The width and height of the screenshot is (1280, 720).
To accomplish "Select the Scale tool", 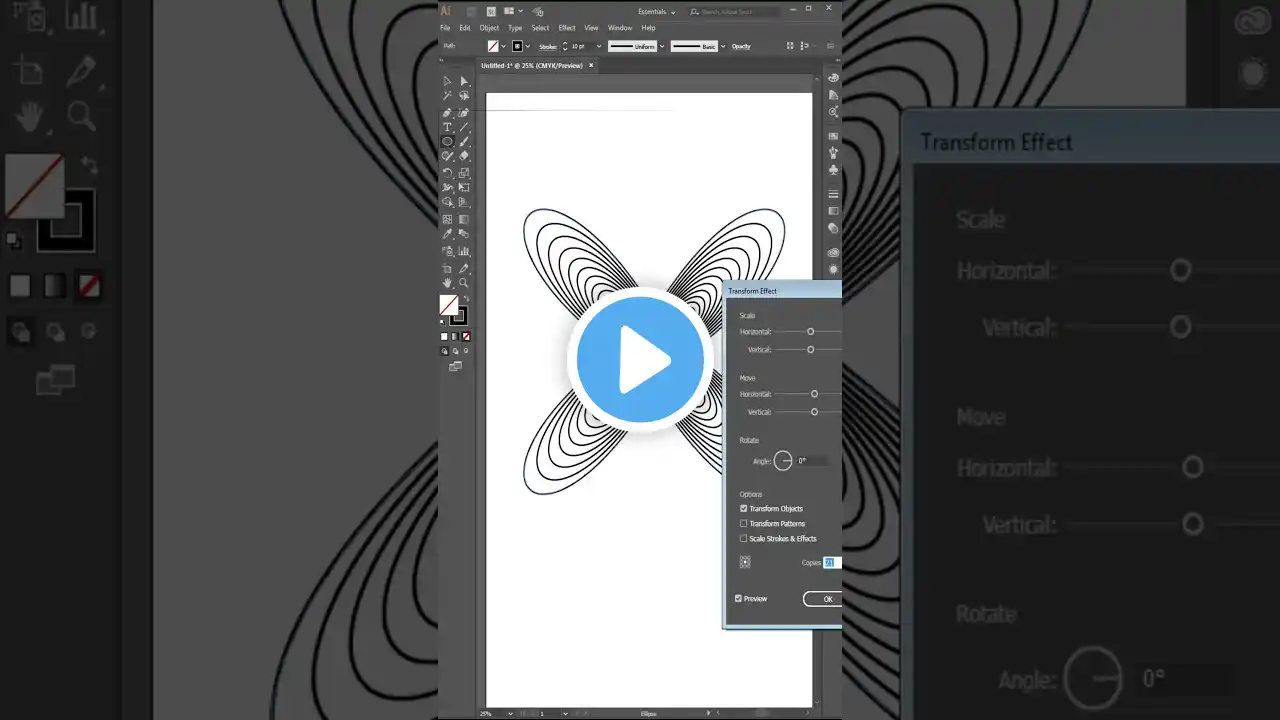I will tap(464, 173).
